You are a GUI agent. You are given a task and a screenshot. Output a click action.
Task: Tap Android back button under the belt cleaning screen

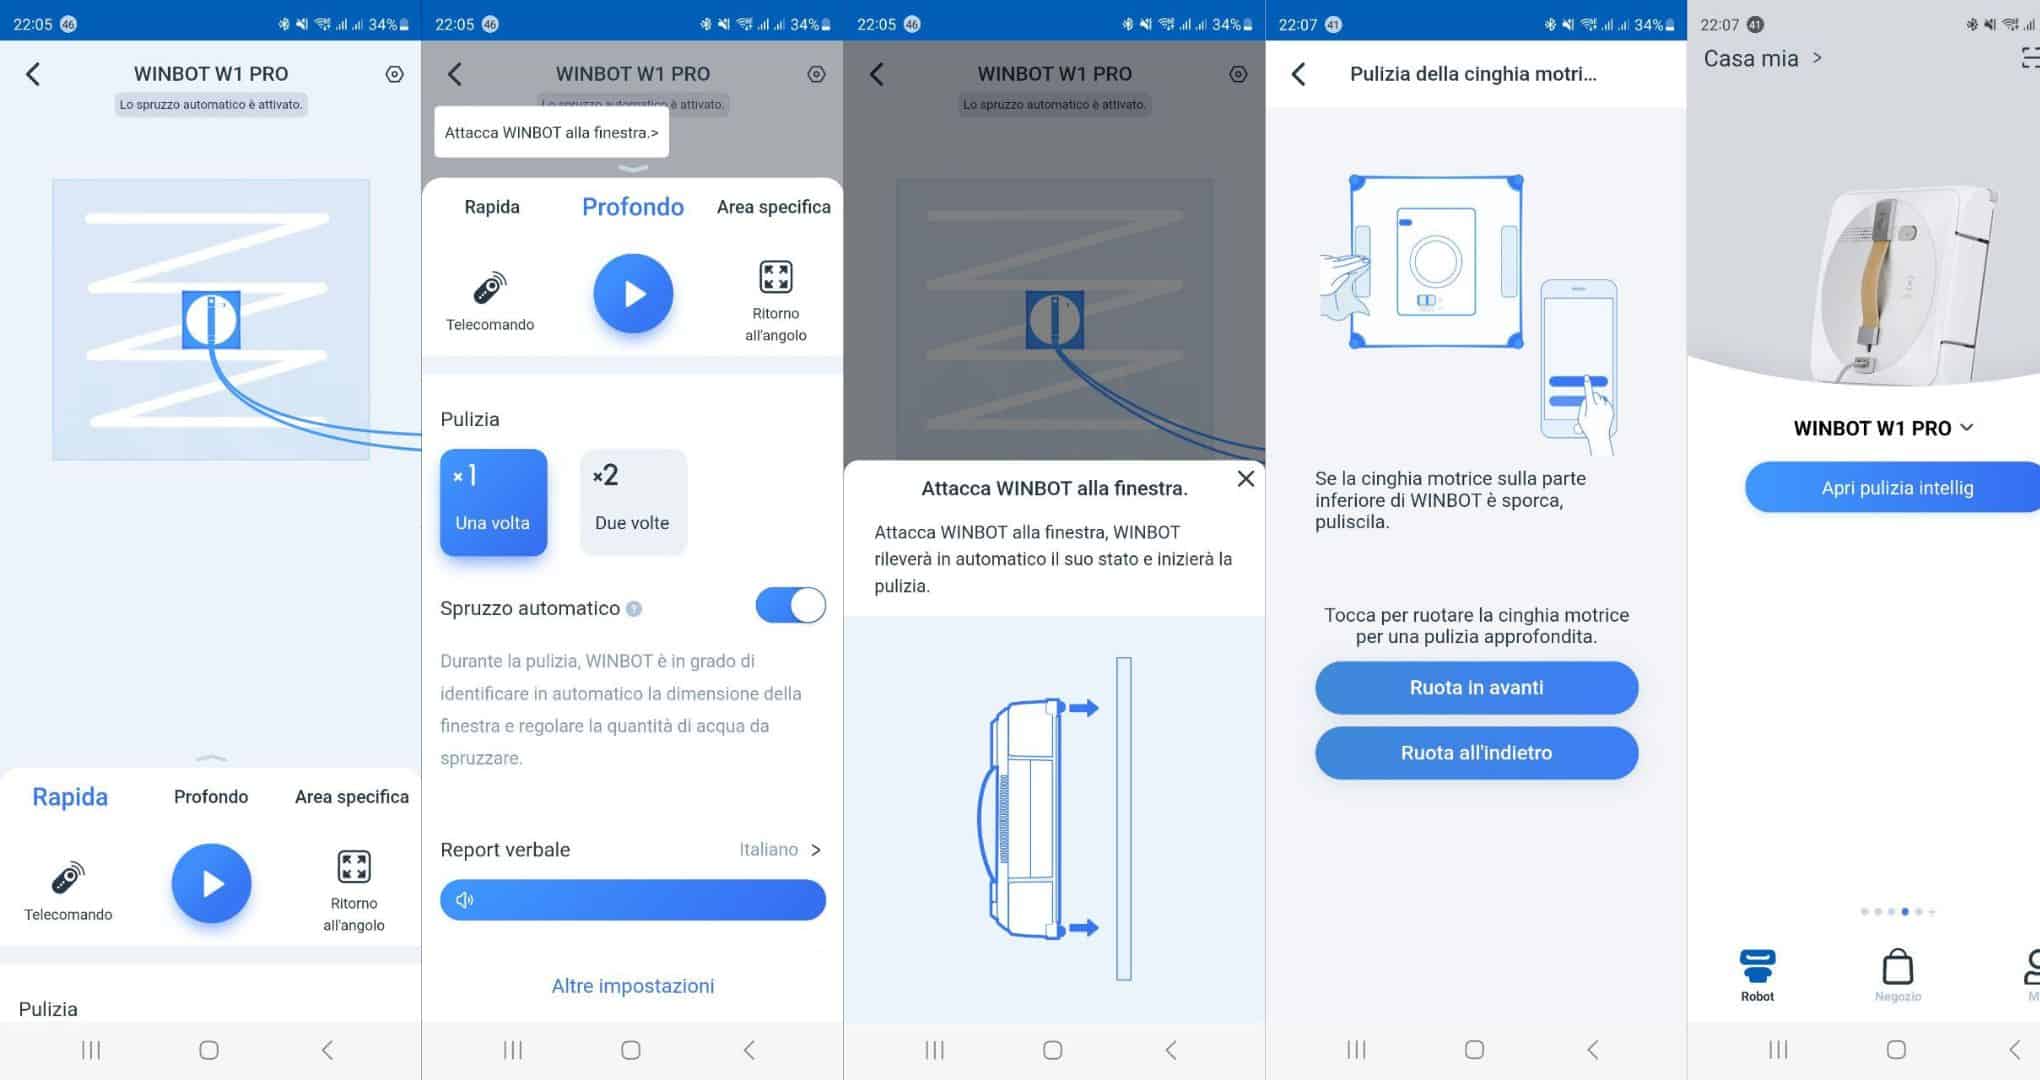click(1593, 1050)
